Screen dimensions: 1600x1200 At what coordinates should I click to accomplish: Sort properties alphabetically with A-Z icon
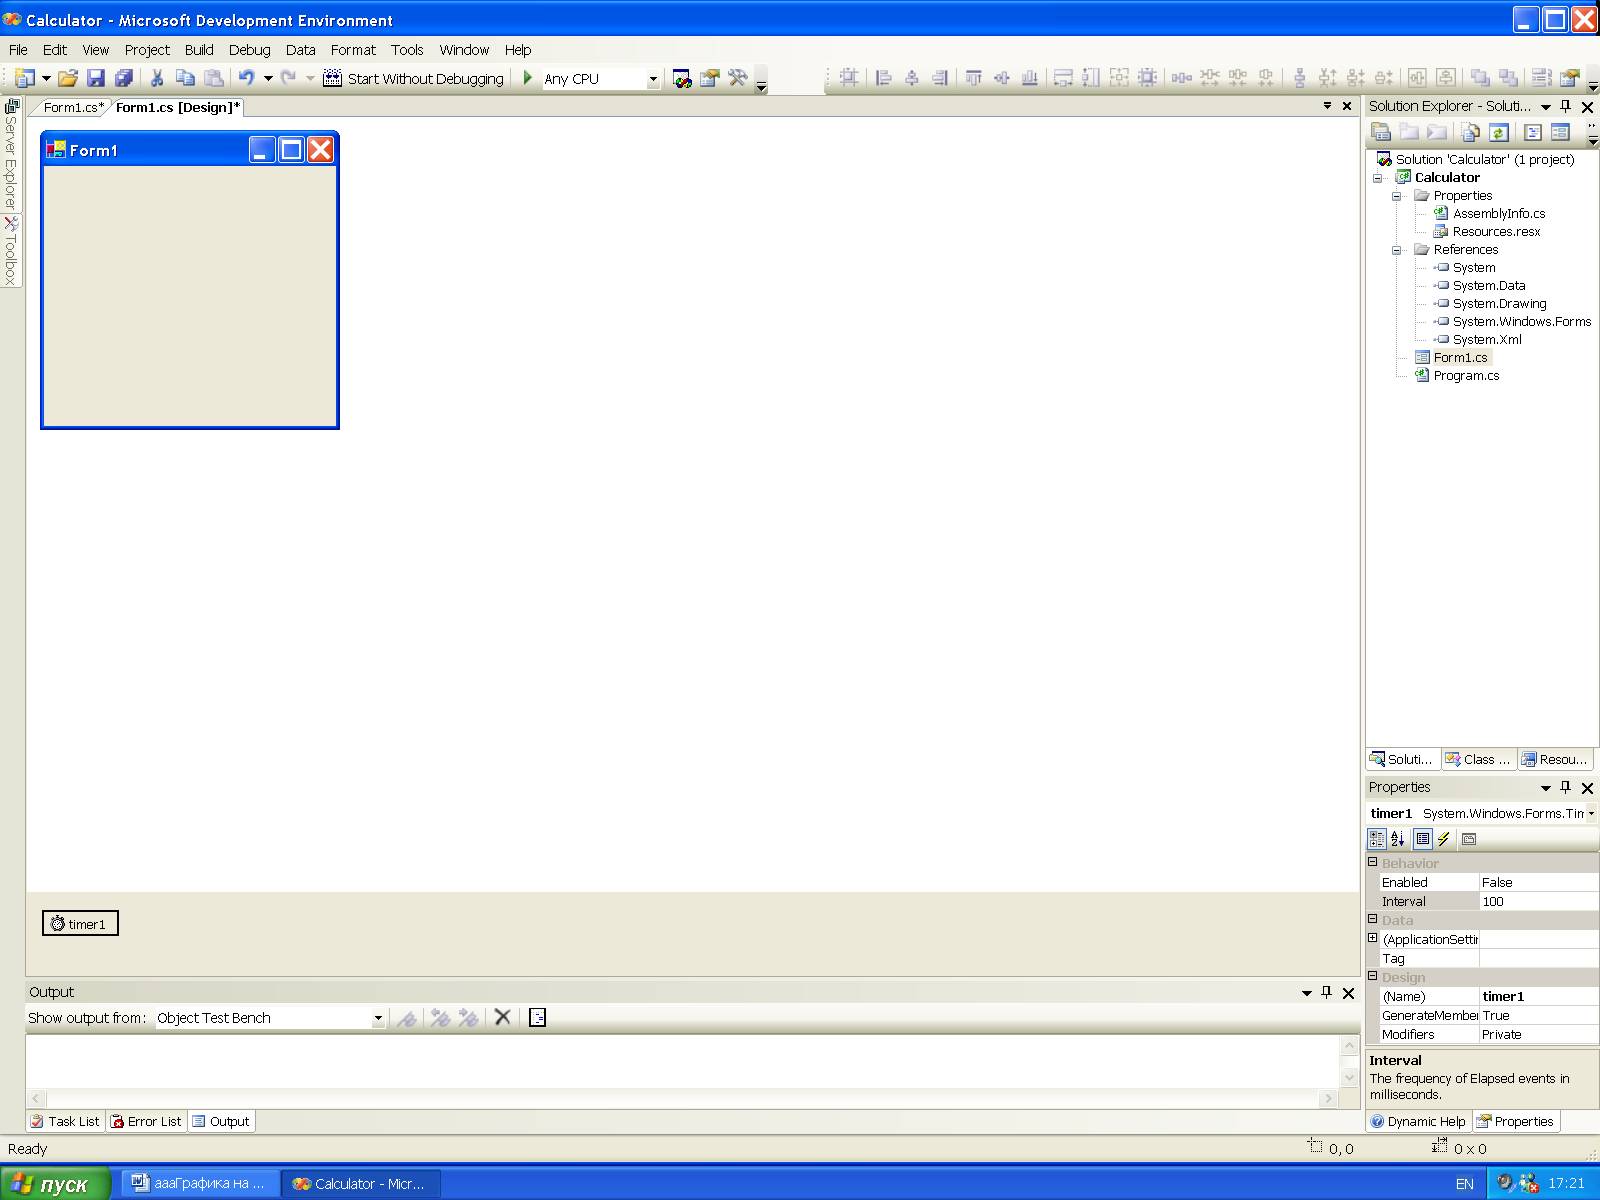coord(1398,839)
